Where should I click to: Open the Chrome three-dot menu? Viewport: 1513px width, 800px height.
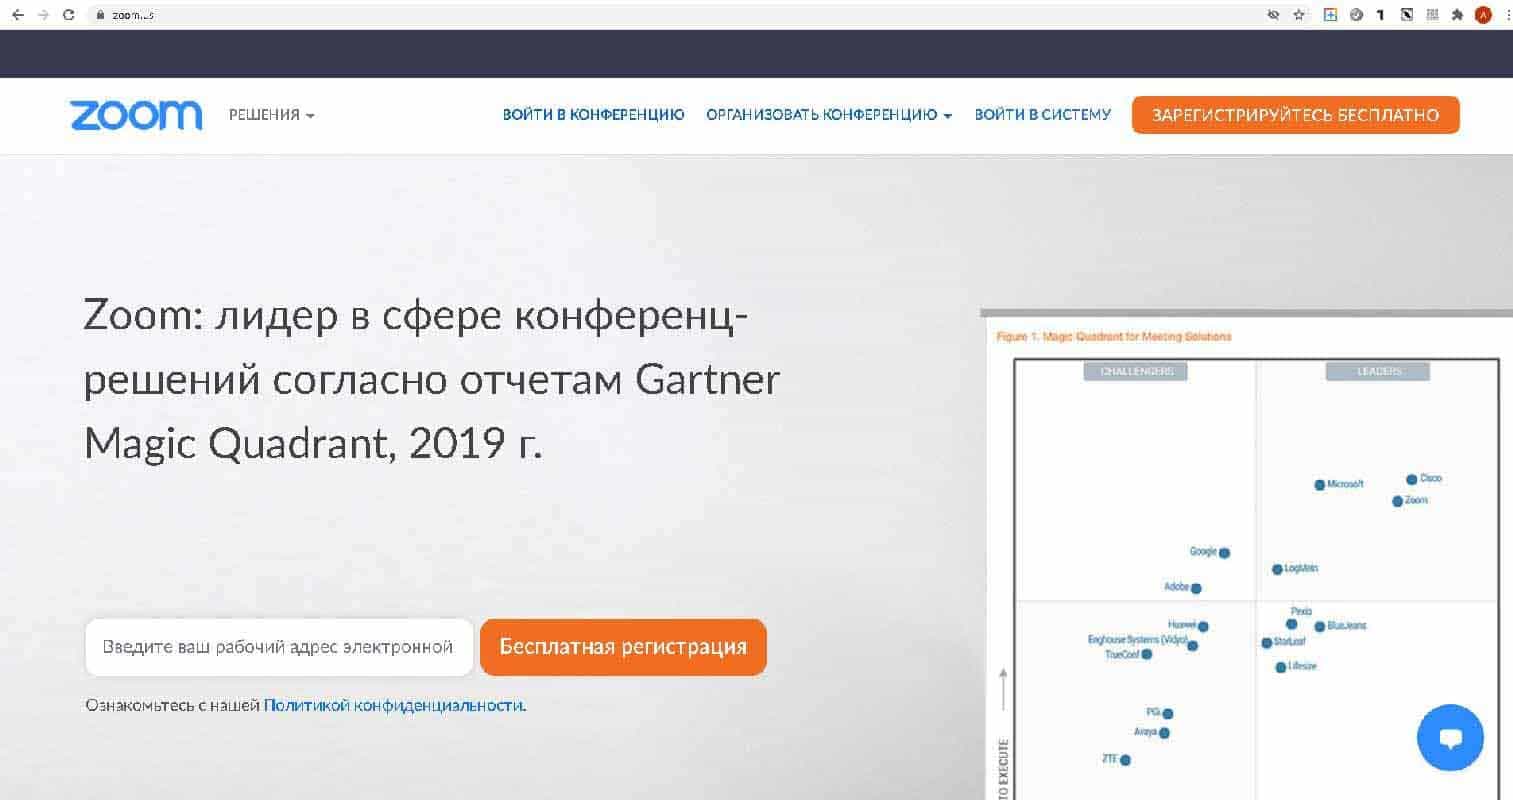[x=1506, y=15]
